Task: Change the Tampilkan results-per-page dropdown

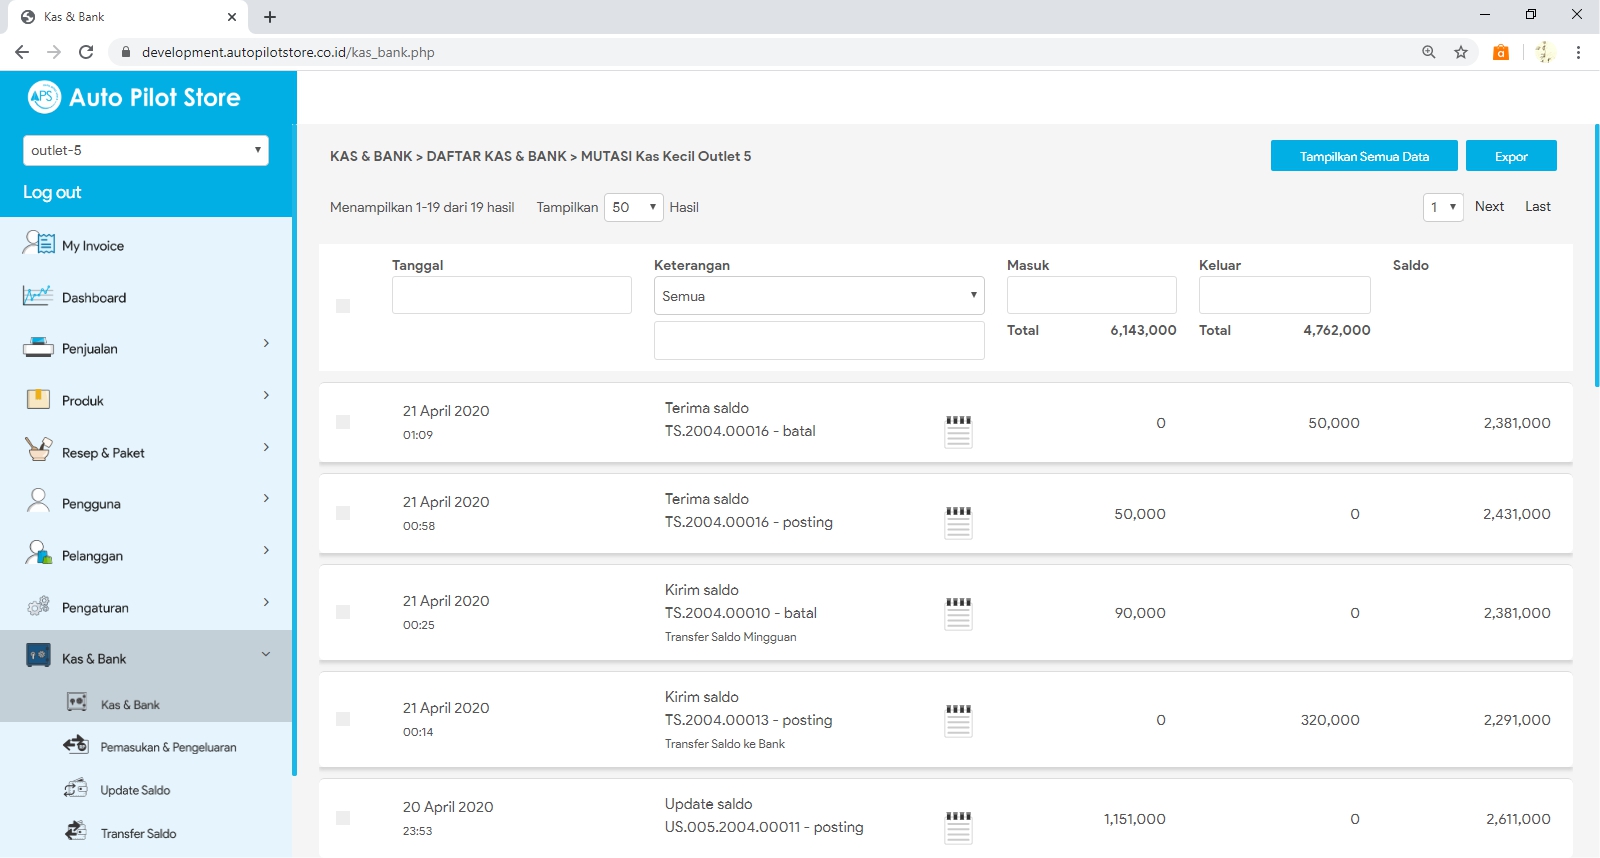Action: coord(633,207)
